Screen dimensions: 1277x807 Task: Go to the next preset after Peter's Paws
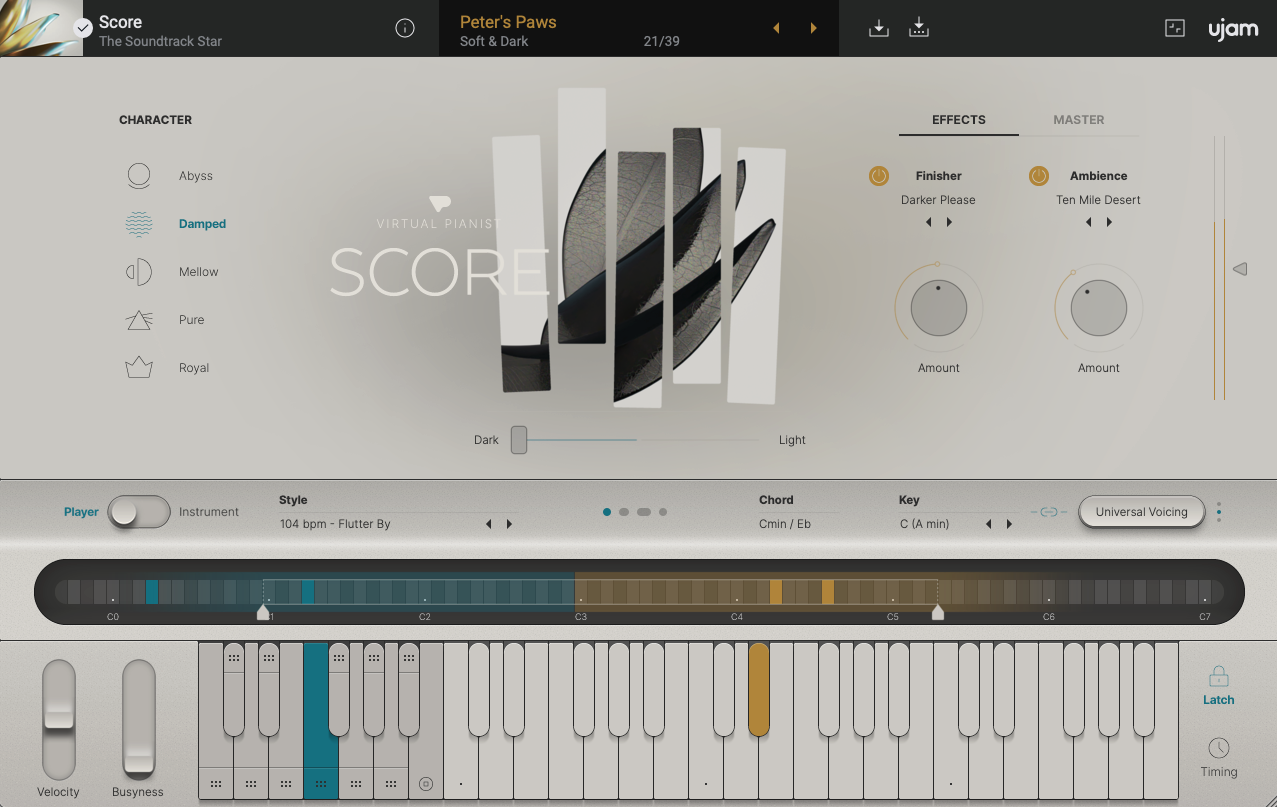coord(813,29)
